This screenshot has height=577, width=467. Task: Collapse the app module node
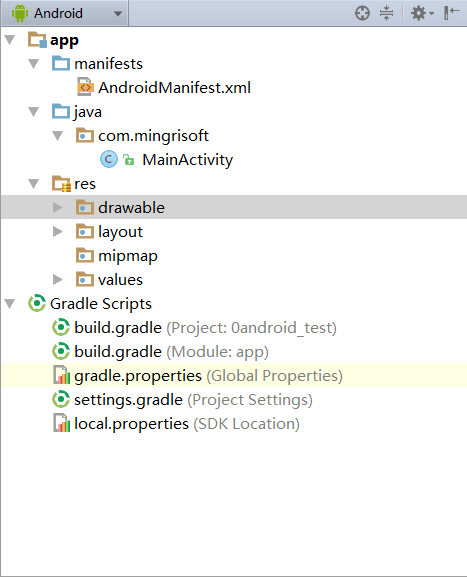(x=10, y=40)
